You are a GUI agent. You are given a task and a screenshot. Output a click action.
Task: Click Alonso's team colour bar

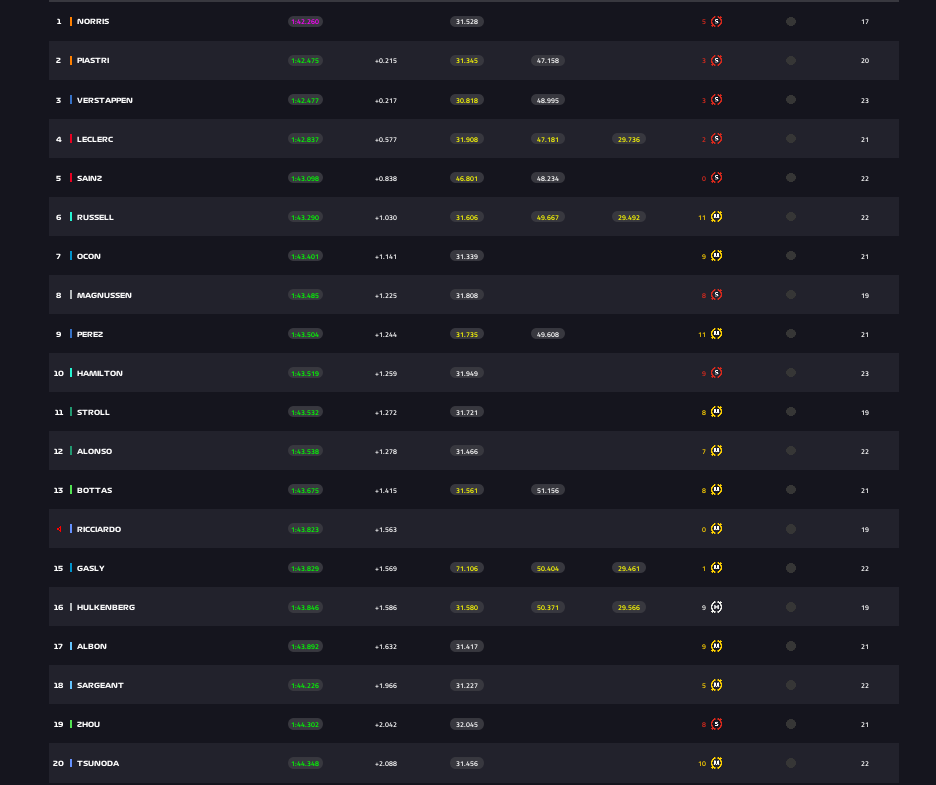(x=71, y=451)
